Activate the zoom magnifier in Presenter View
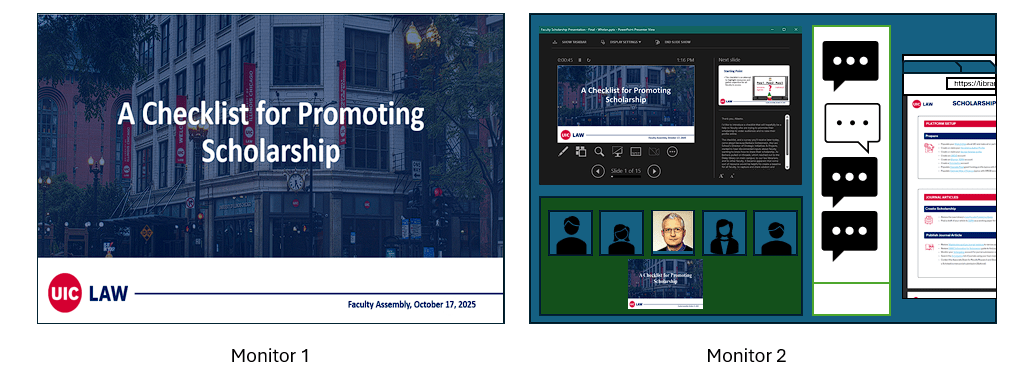The image size is (1018, 381). click(599, 151)
